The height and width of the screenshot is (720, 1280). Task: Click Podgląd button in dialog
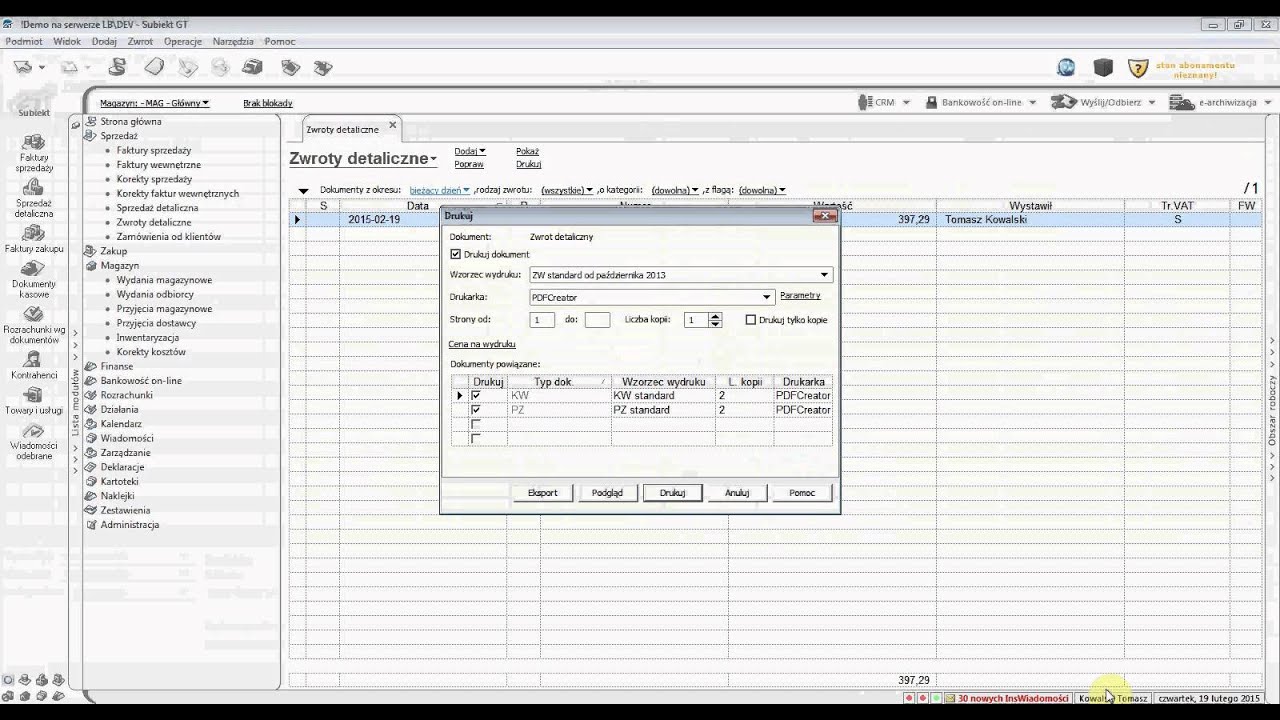(x=607, y=493)
